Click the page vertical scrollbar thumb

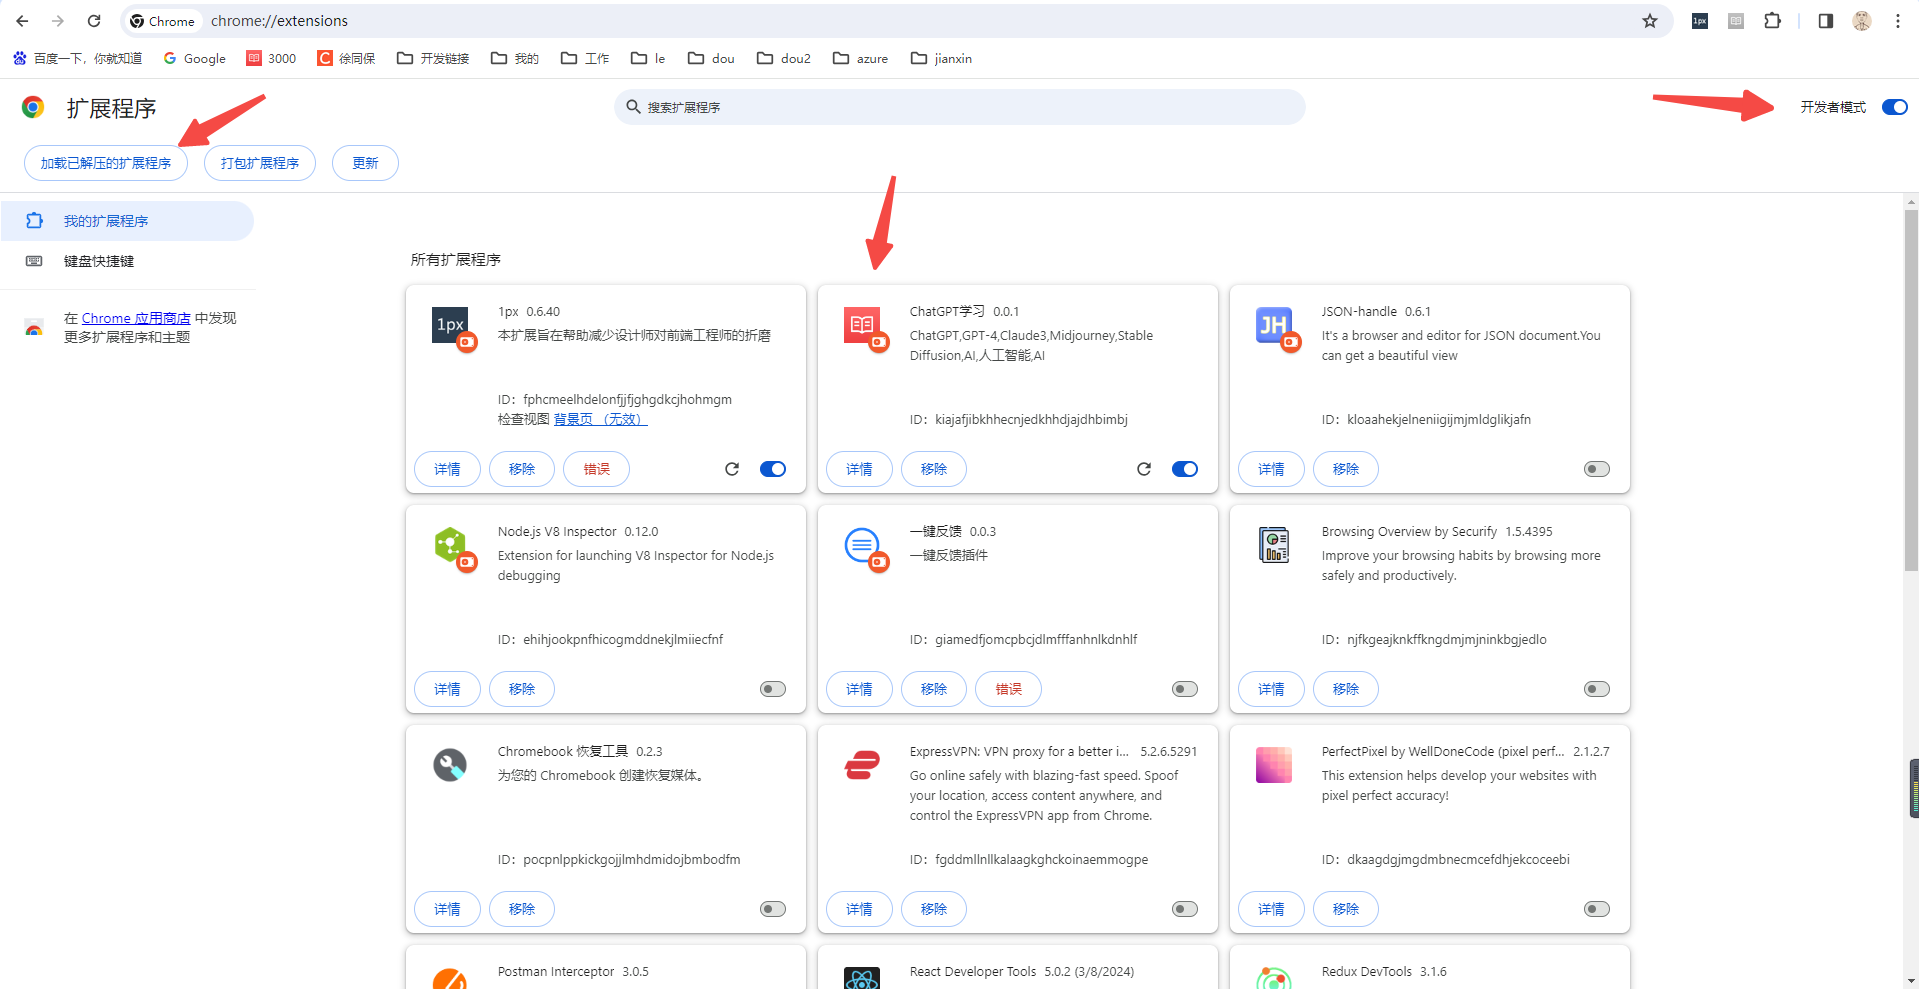point(1911,390)
